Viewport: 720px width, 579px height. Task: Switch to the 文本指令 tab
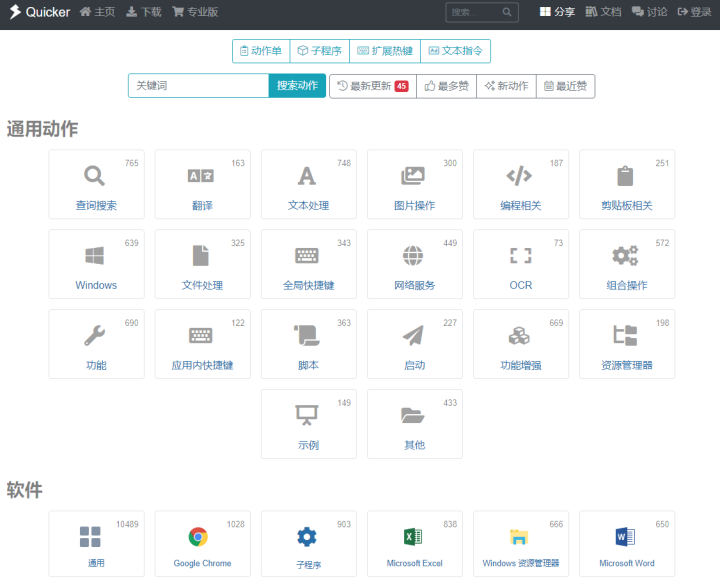(x=456, y=51)
